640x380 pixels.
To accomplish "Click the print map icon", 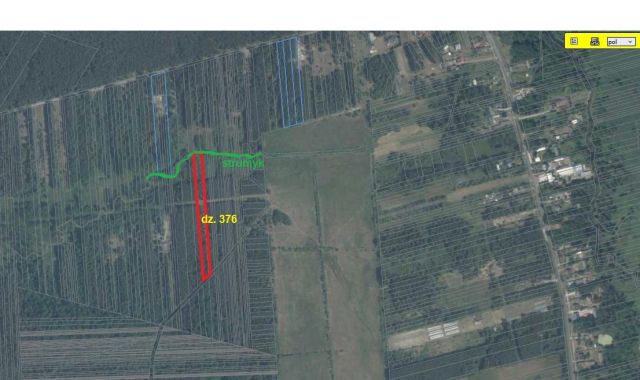I will coord(595,41).
